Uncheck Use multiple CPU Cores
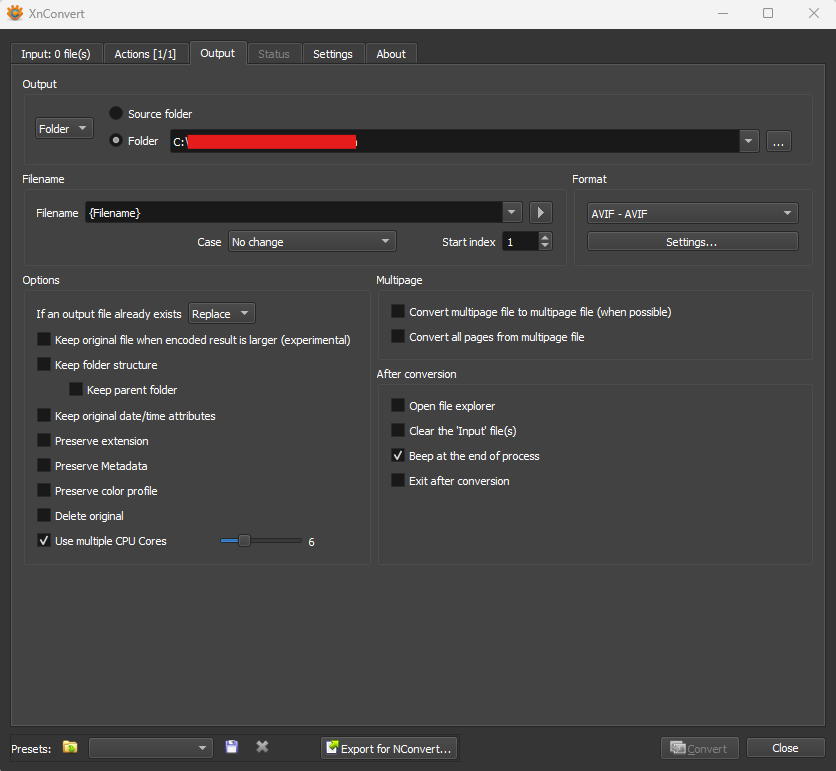The width and height of the screenshot is (836, 771). tap(43, 540)
